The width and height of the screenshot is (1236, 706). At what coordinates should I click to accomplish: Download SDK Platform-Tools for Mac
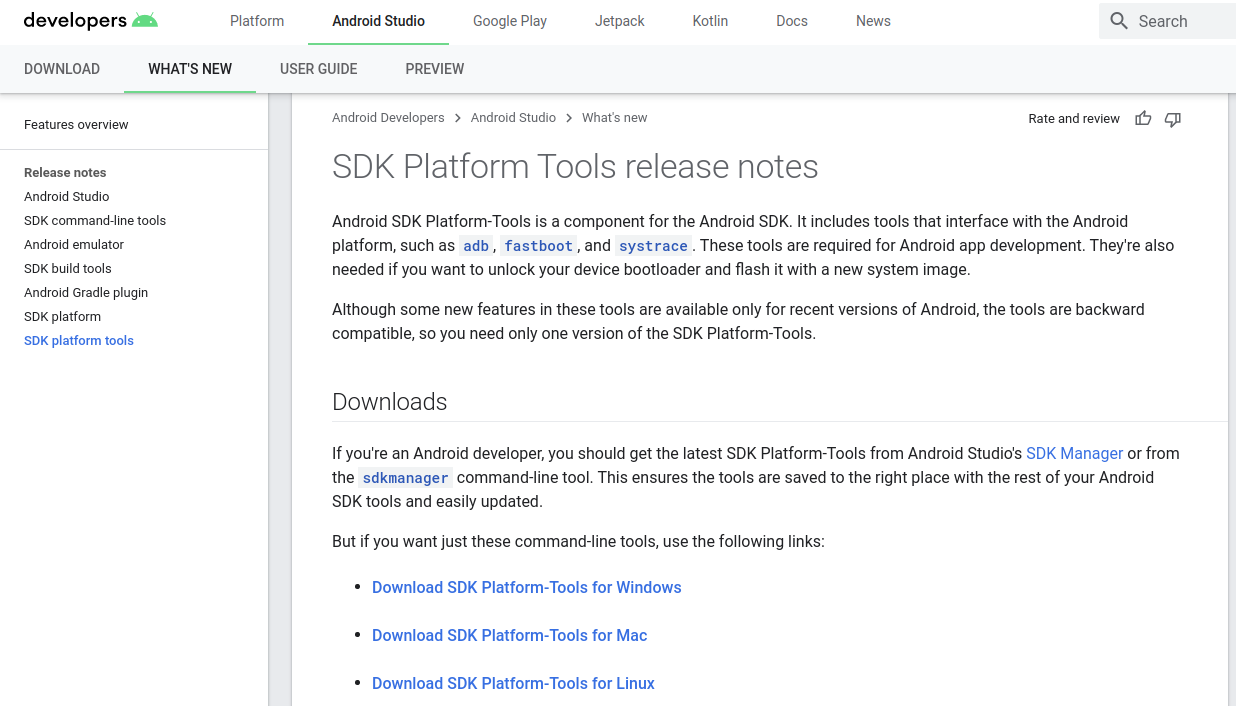(x=510, y=636)
